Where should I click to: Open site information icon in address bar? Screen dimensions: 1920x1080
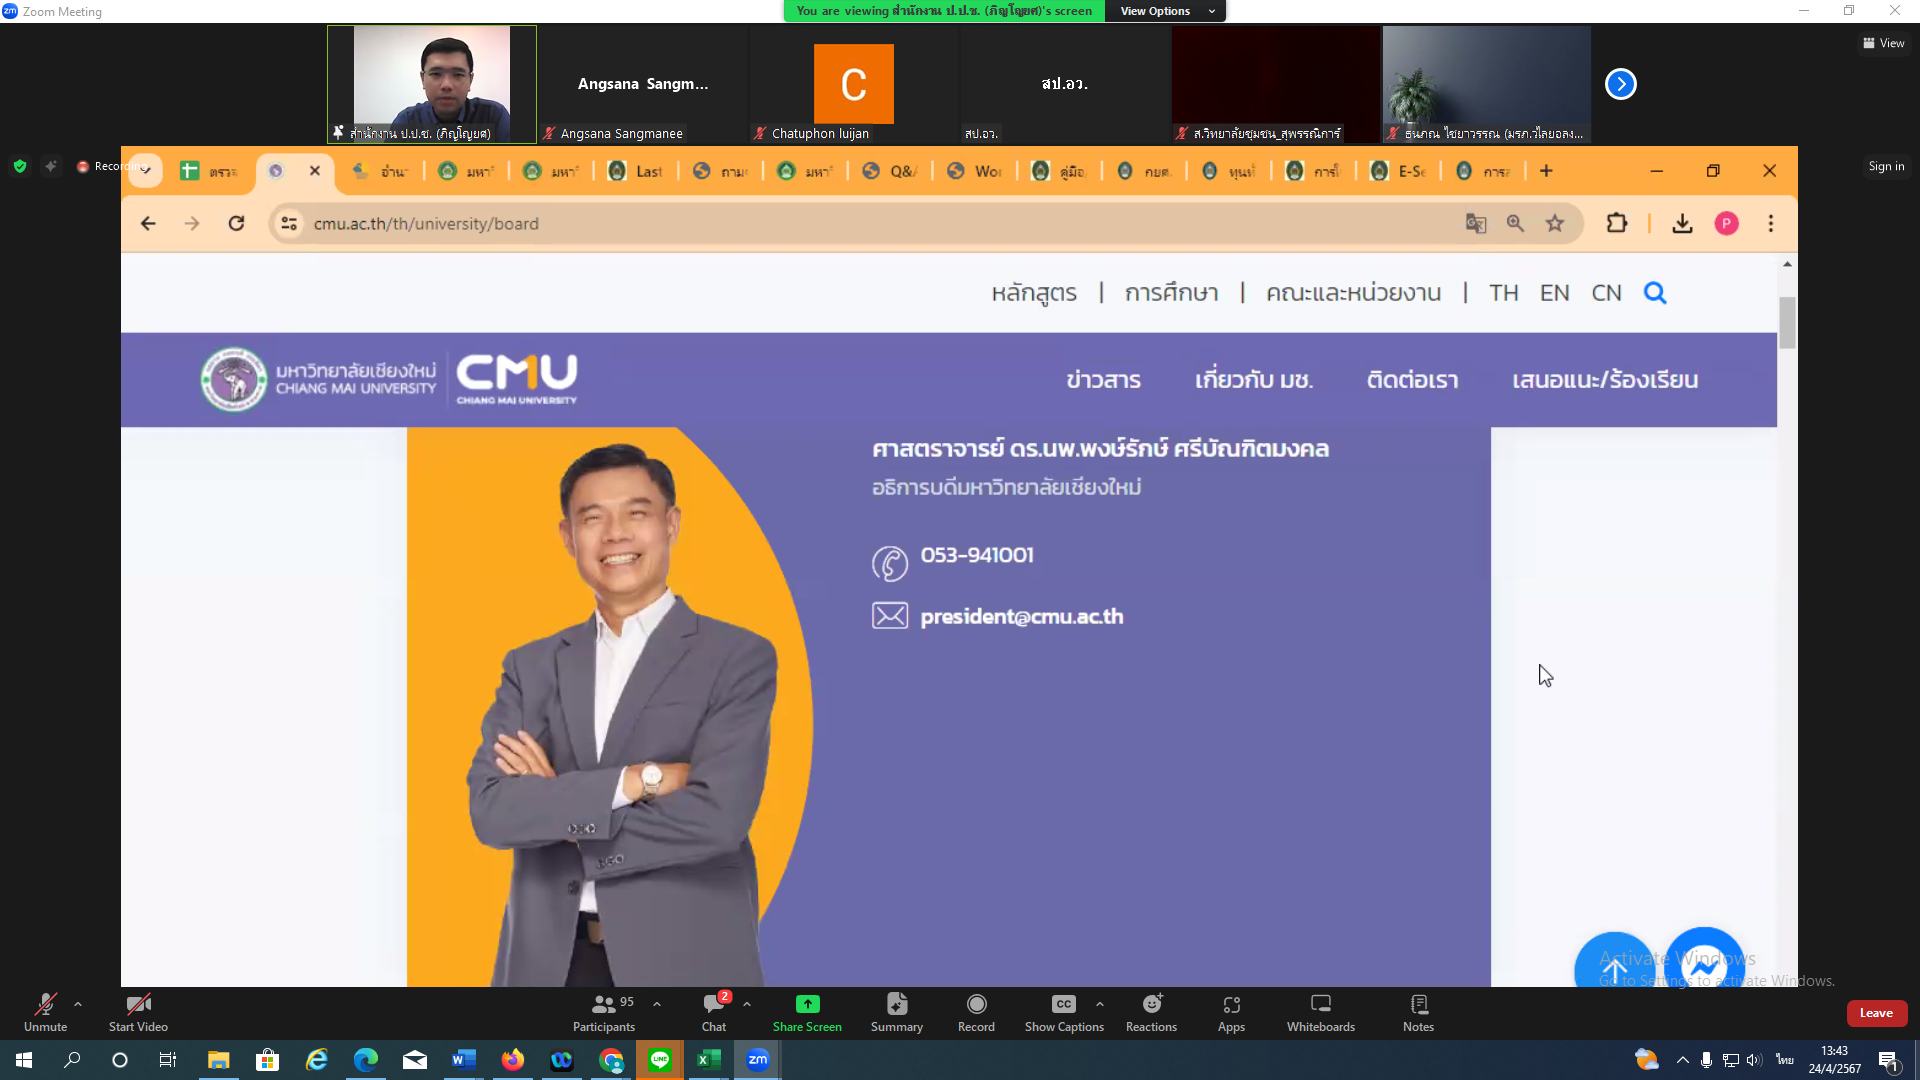click(289, 223)
